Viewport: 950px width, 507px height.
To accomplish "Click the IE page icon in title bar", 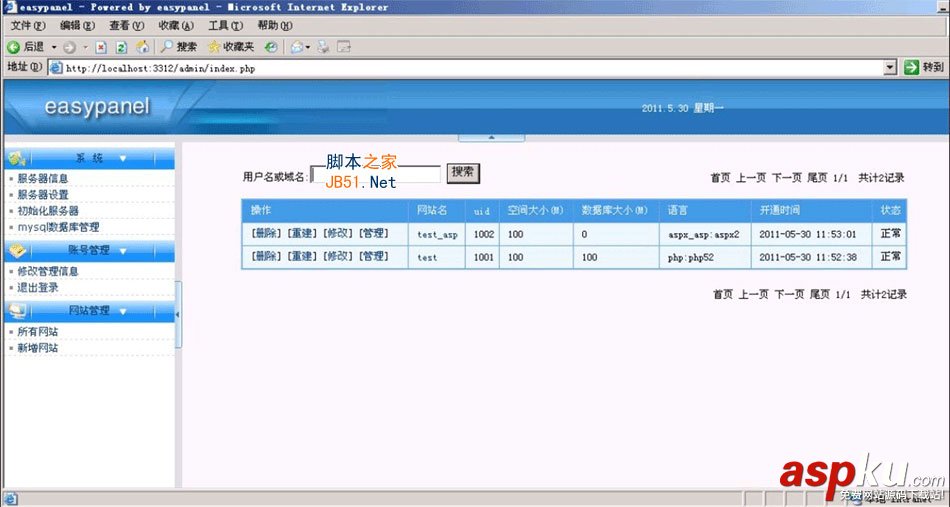I will [x=10, y=7].
